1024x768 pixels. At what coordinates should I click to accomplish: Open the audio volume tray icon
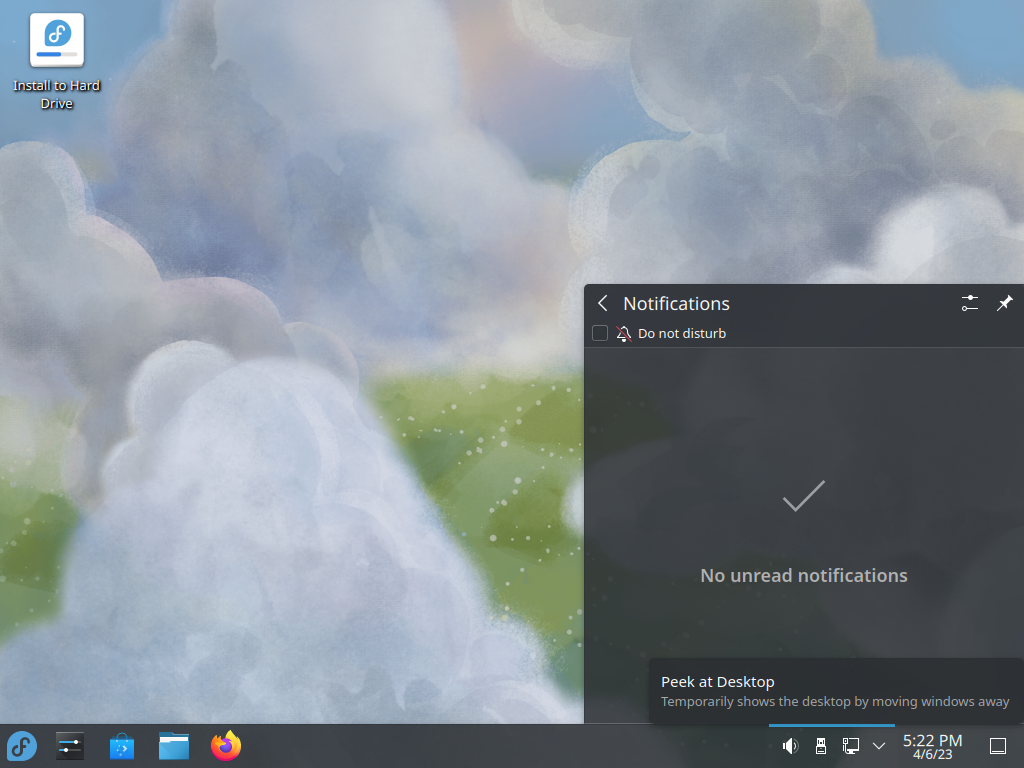[790, 746]
